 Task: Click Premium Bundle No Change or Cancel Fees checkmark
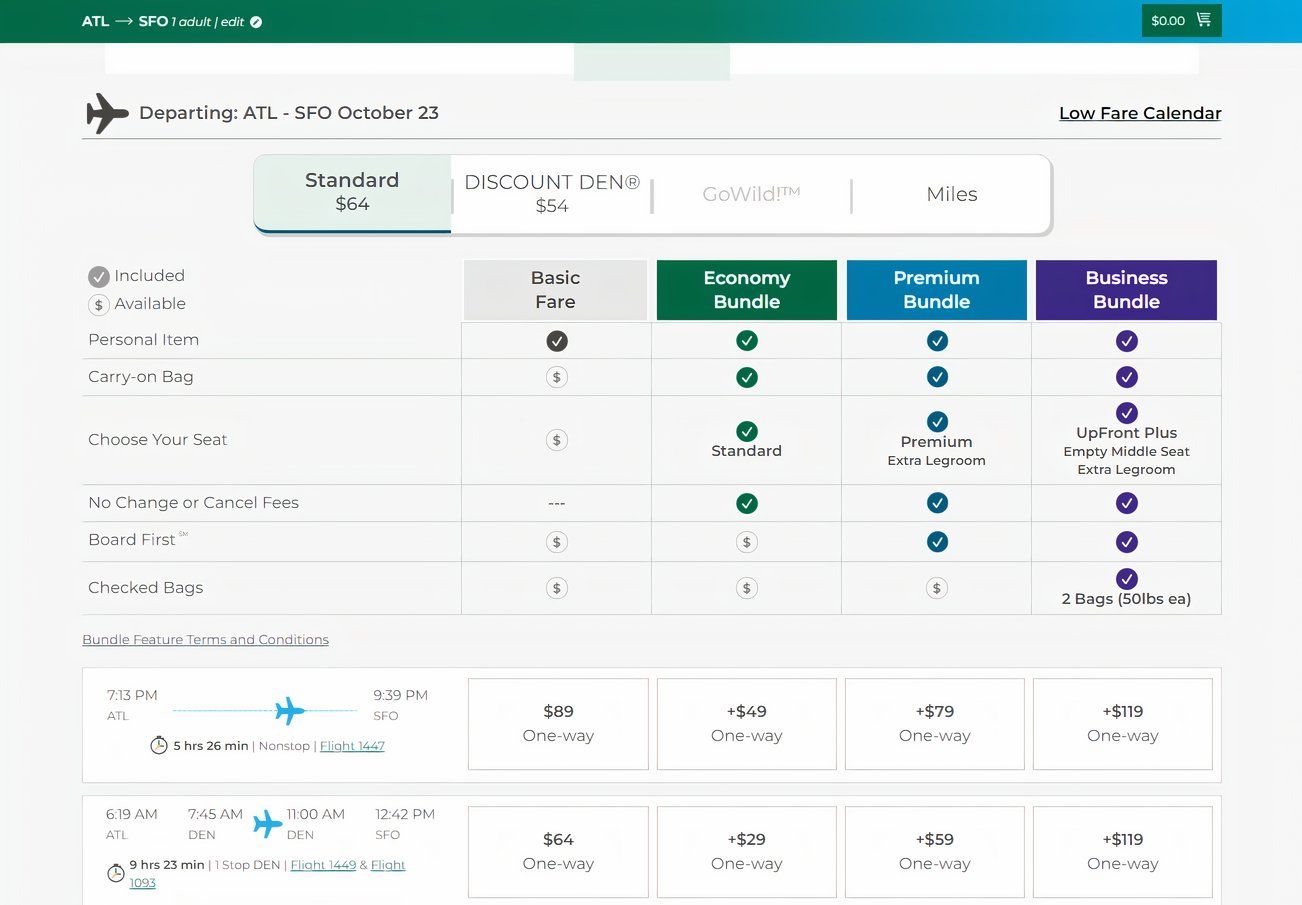click(936, 503)
